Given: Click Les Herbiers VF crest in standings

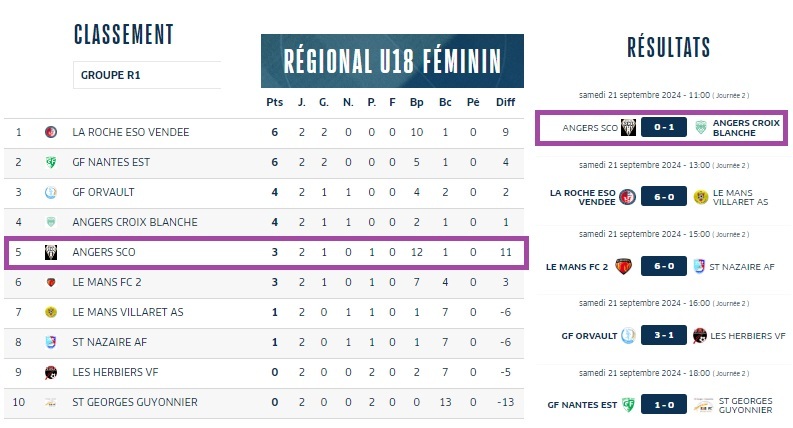Looking at the screenshot, I should click(51, 372).
